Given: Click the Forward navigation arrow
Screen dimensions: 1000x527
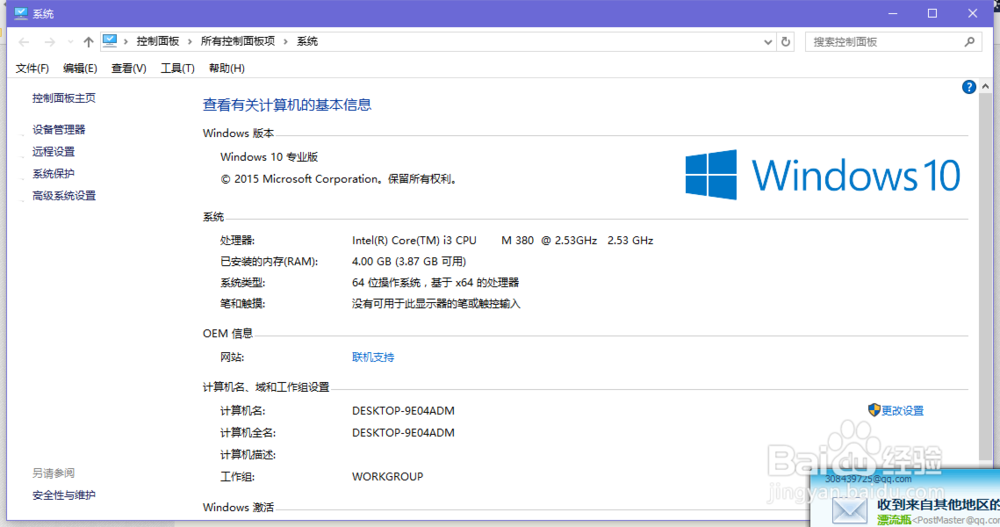Looking at the screenshot, I should pyautogui.click(x=49, y=42).
